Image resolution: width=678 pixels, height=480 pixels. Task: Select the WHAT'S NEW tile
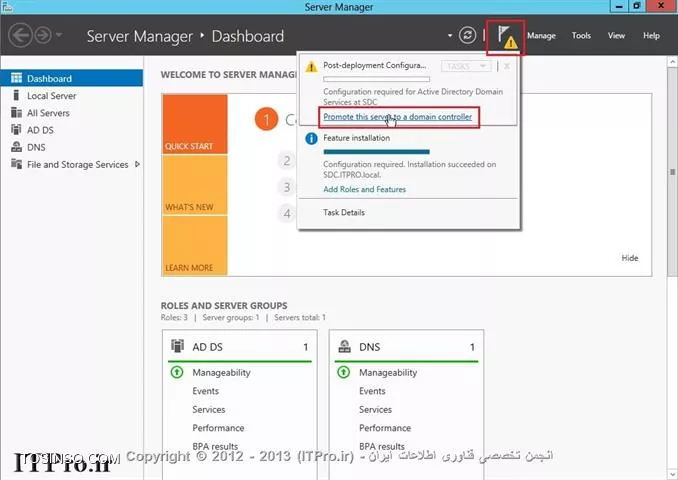click(195, 185)
